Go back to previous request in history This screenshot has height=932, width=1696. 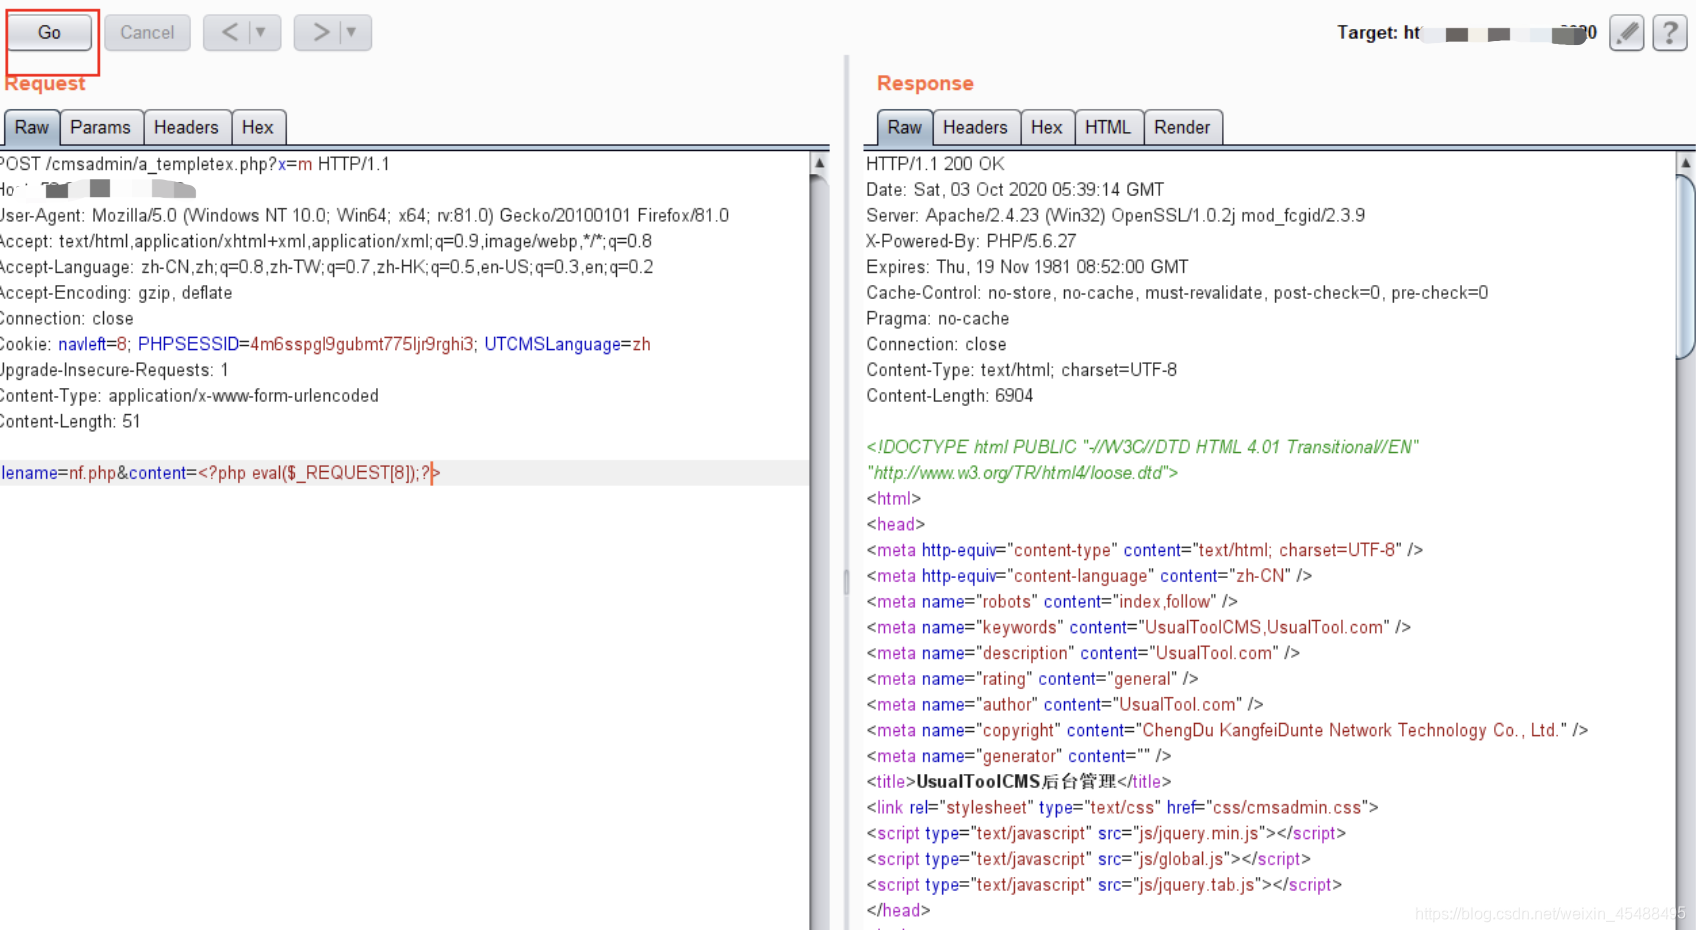point(230,32)
